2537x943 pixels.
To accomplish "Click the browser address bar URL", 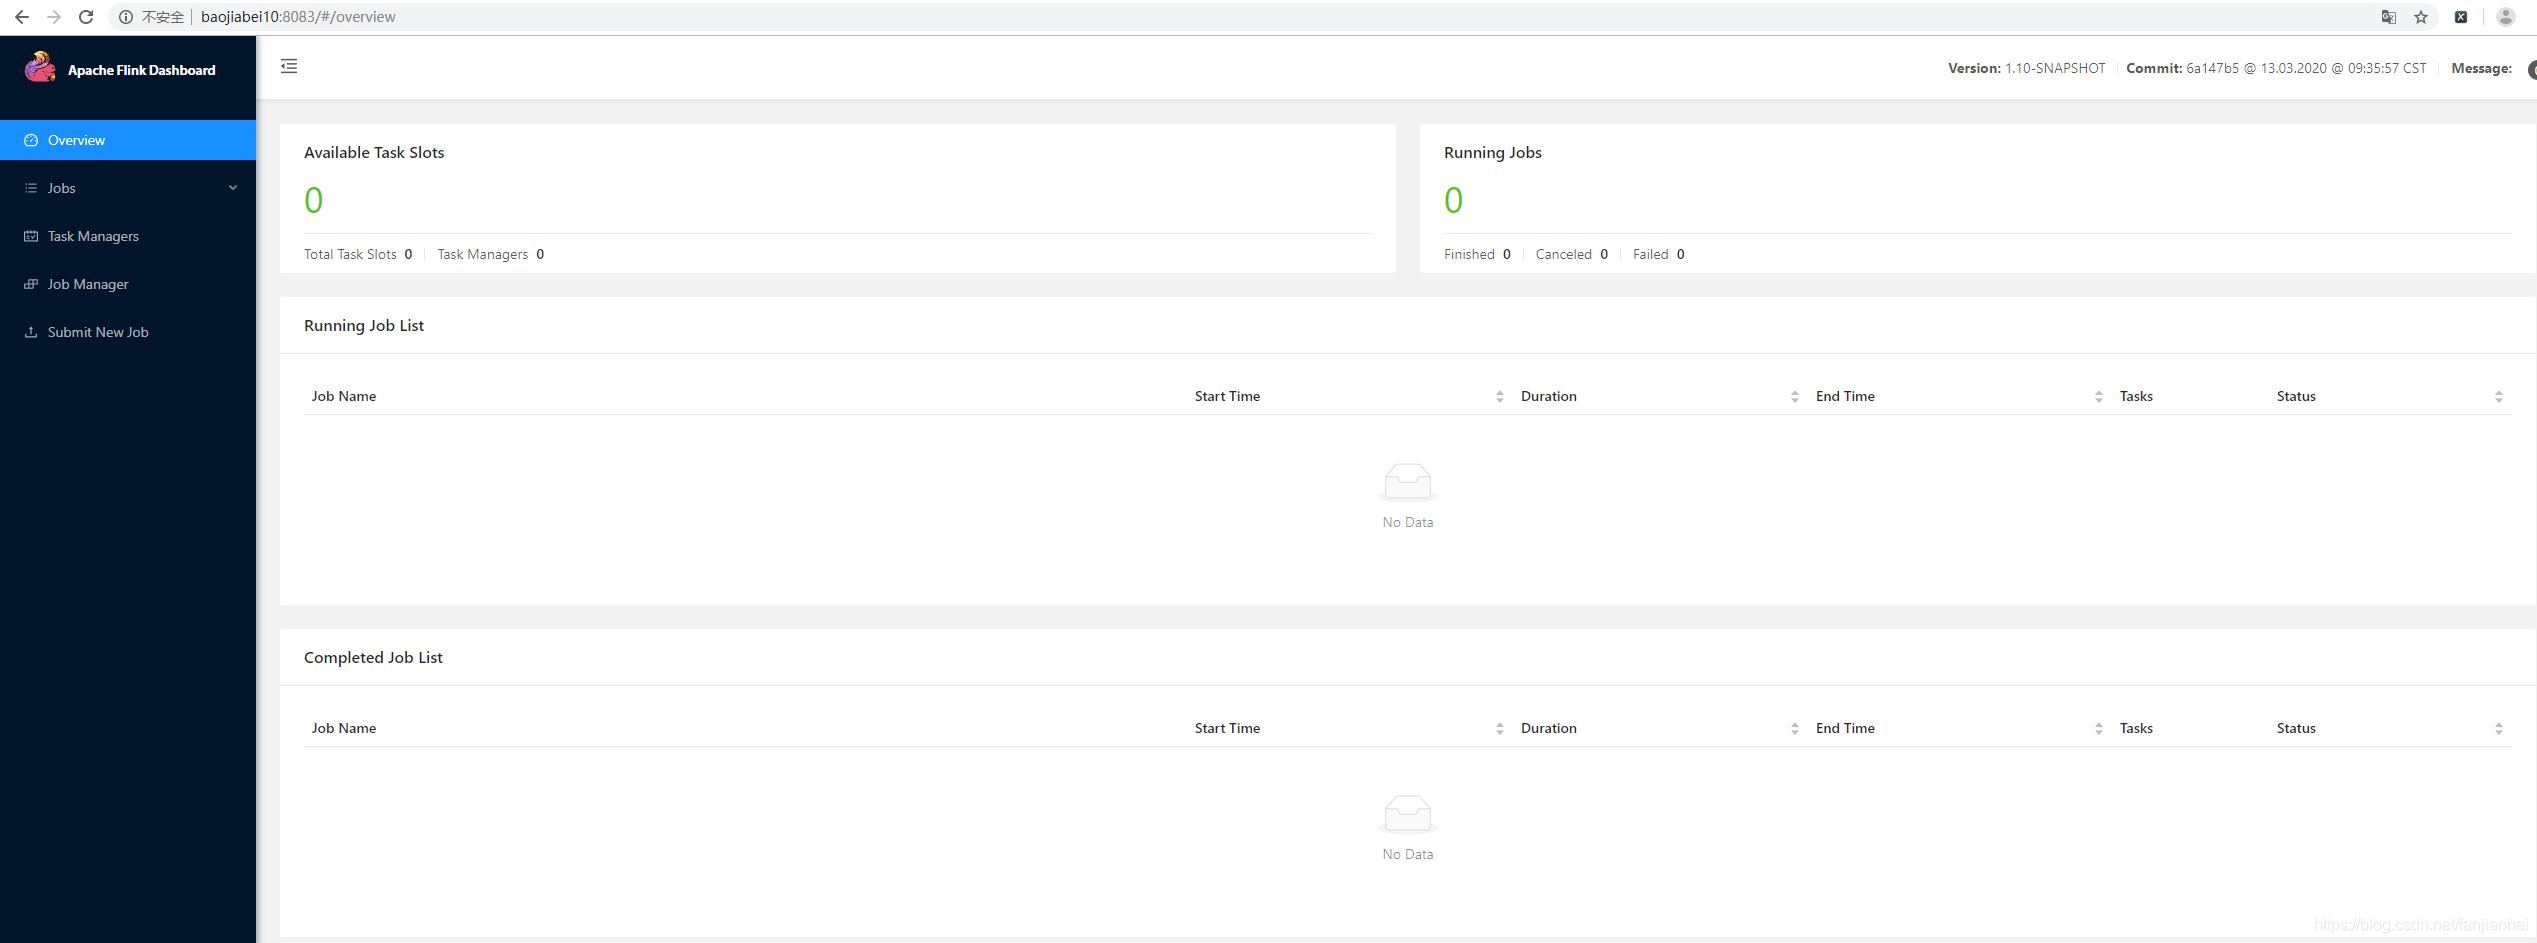I will pyautogui.click(x=298, y=17).
